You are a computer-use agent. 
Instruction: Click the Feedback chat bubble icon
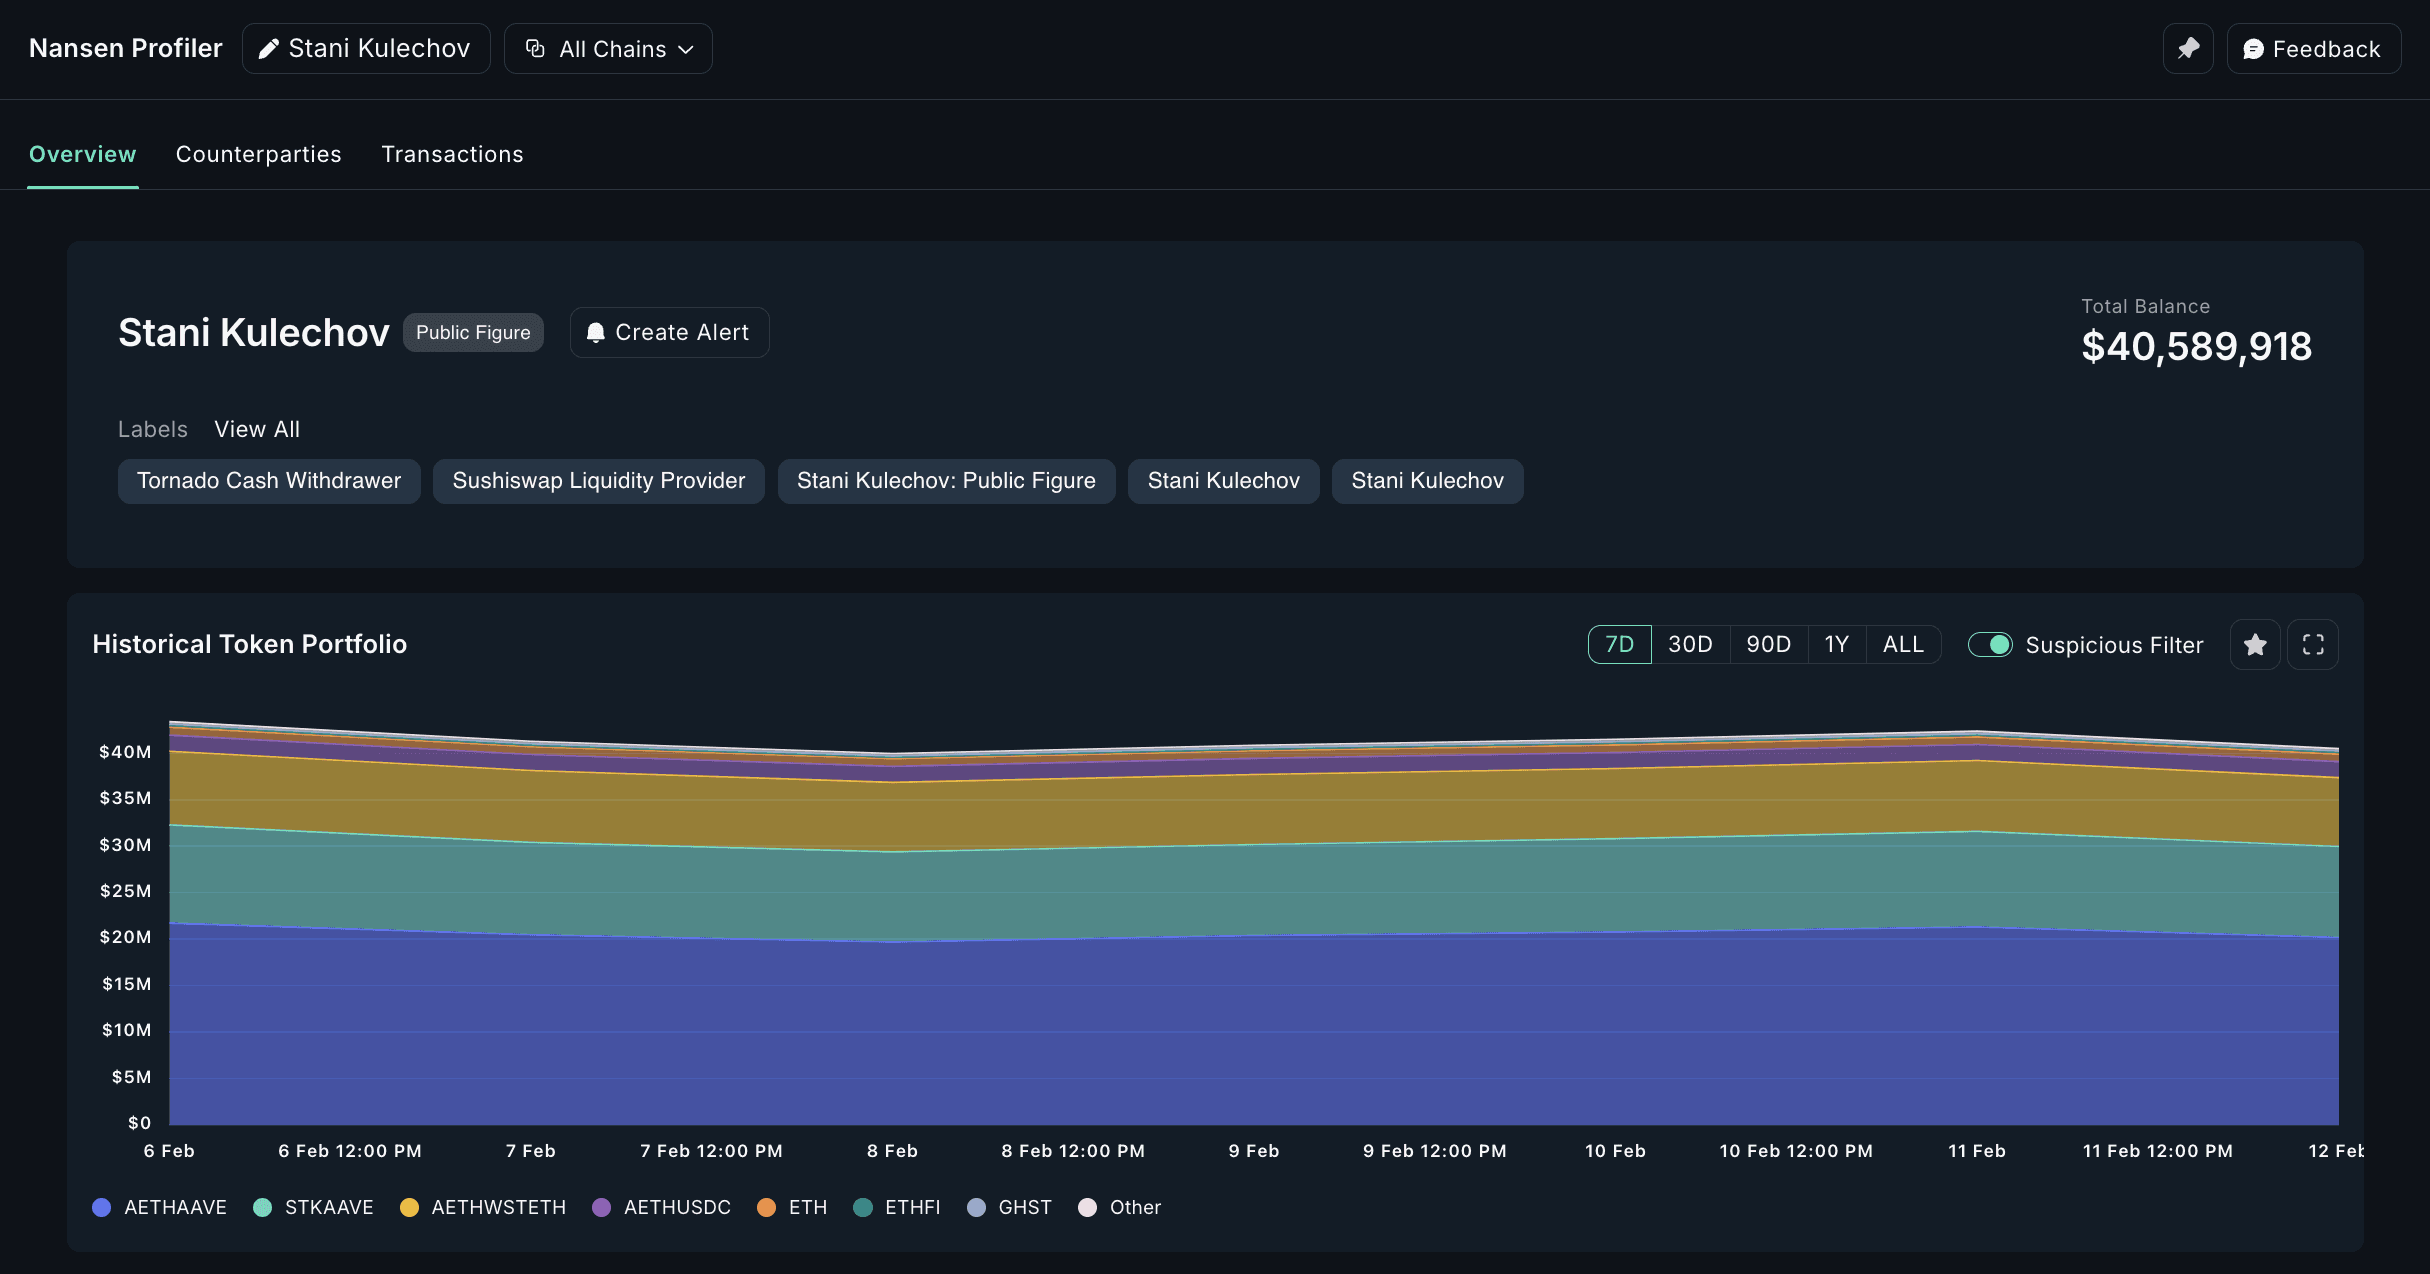pos(2253,49)
